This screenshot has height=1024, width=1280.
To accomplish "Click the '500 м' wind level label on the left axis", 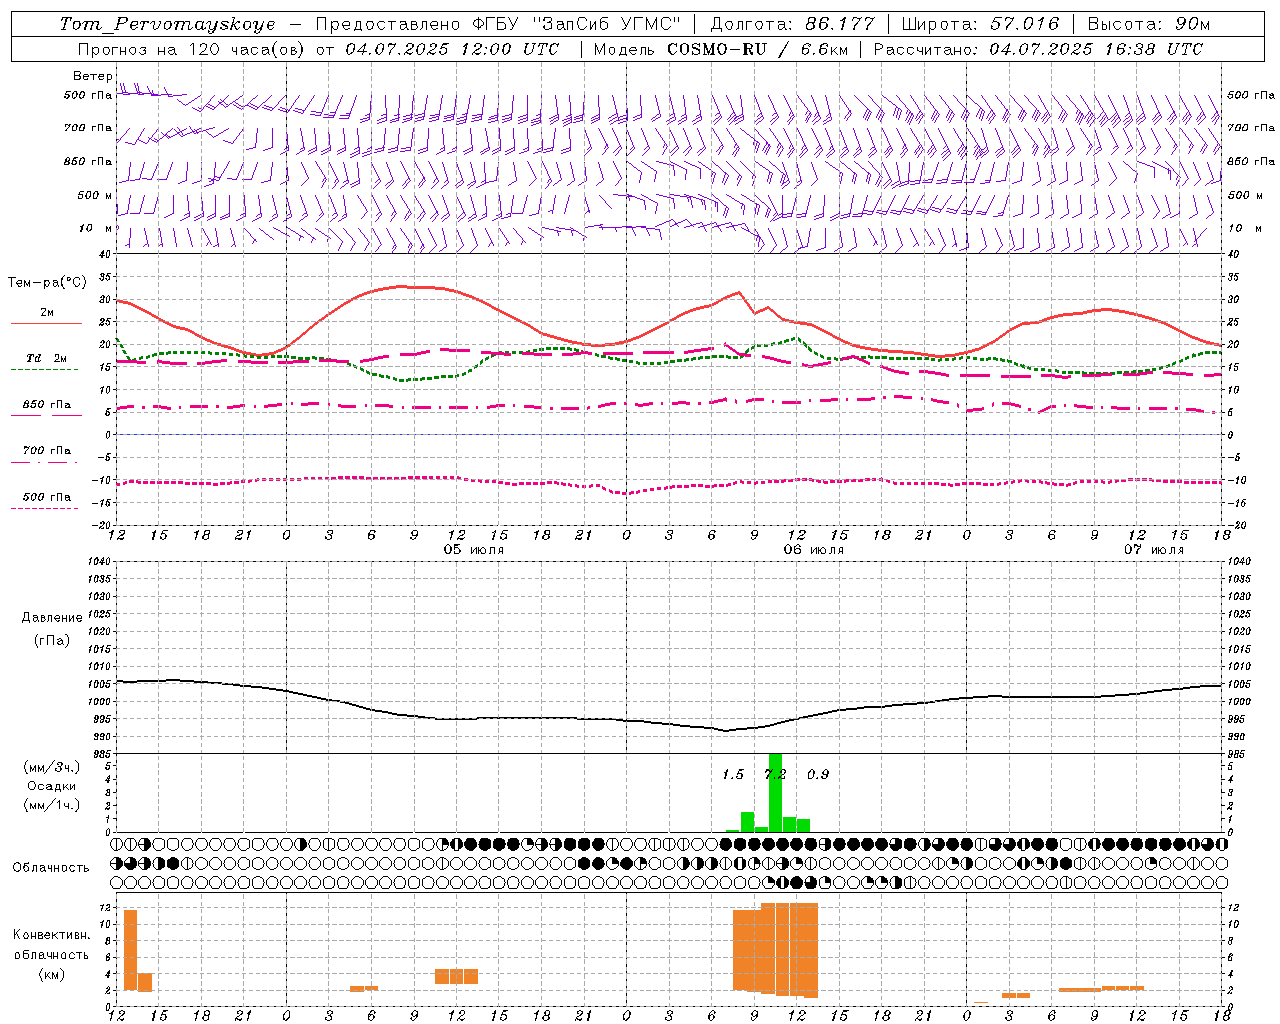I will tap(95, 195).
